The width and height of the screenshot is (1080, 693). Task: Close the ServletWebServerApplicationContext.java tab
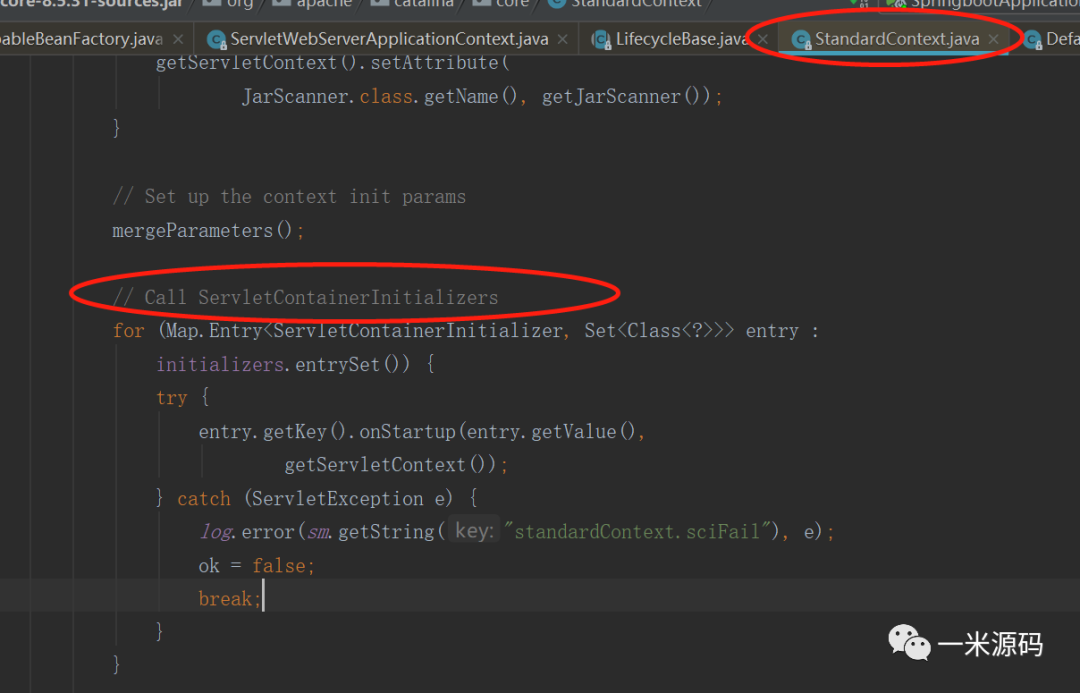click(x=563, y=40)
